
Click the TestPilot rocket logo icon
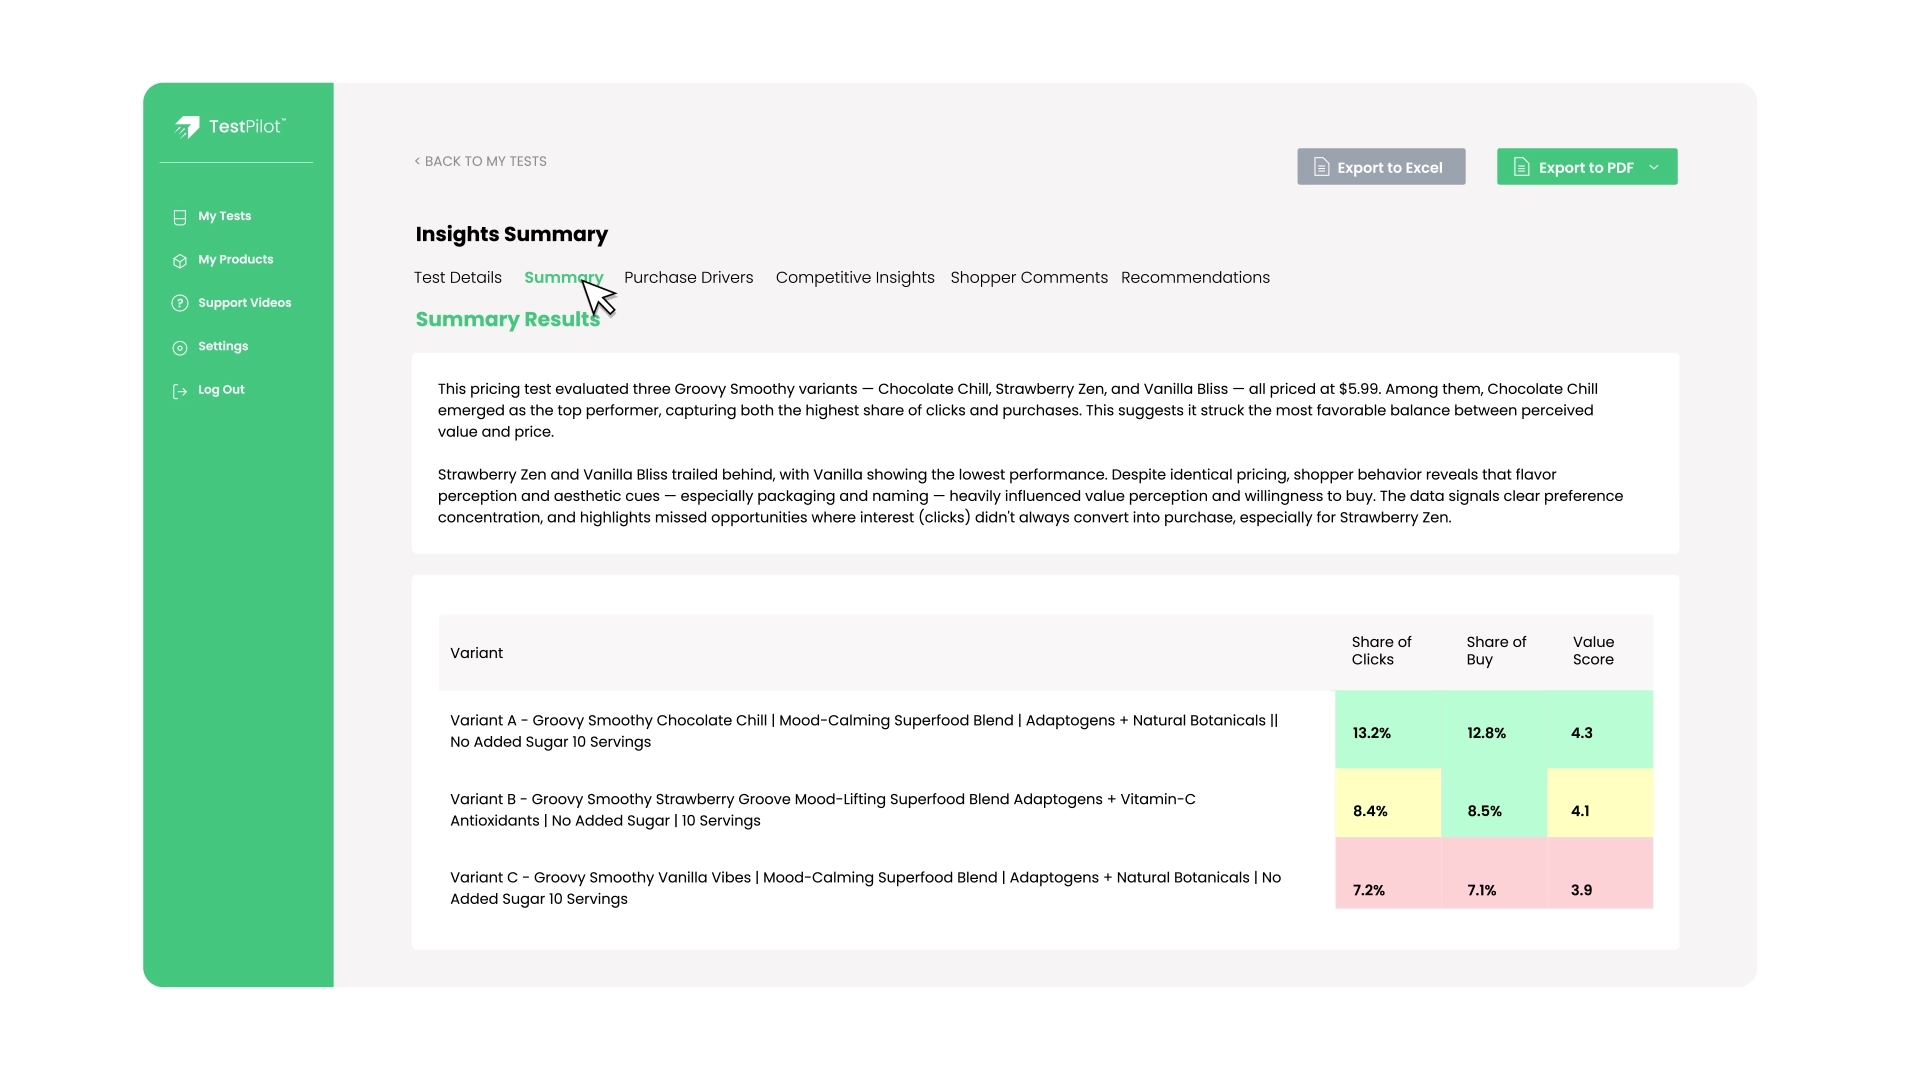click(x=188, y=127)
